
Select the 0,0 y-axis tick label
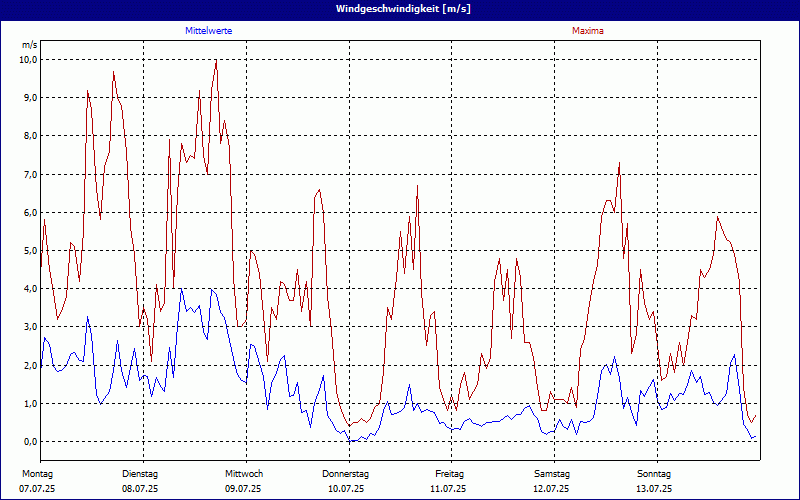click(x=30, y=442)
